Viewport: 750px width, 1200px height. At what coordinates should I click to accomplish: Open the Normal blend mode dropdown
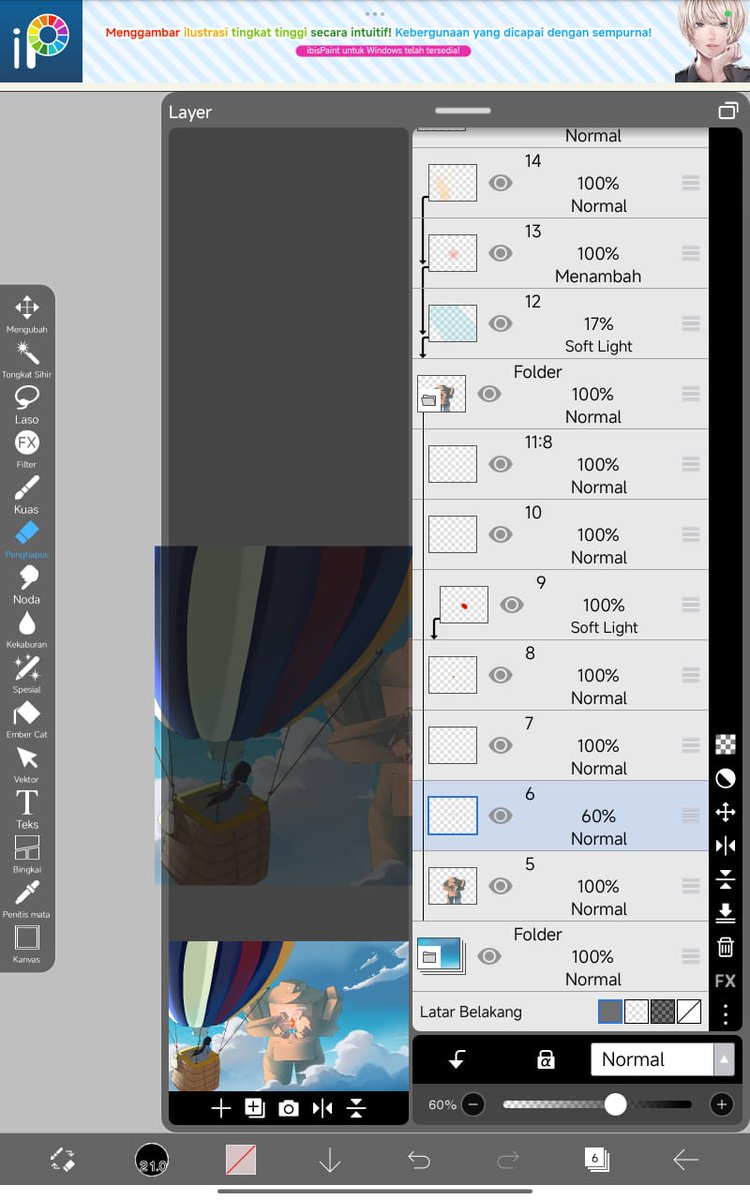(663, 1060)
